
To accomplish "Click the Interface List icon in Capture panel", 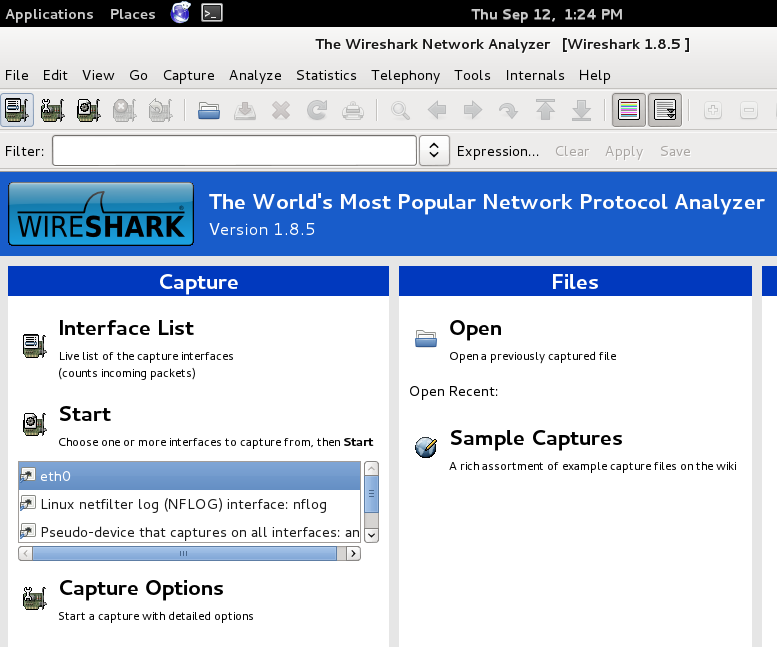I will coord(33,345).
